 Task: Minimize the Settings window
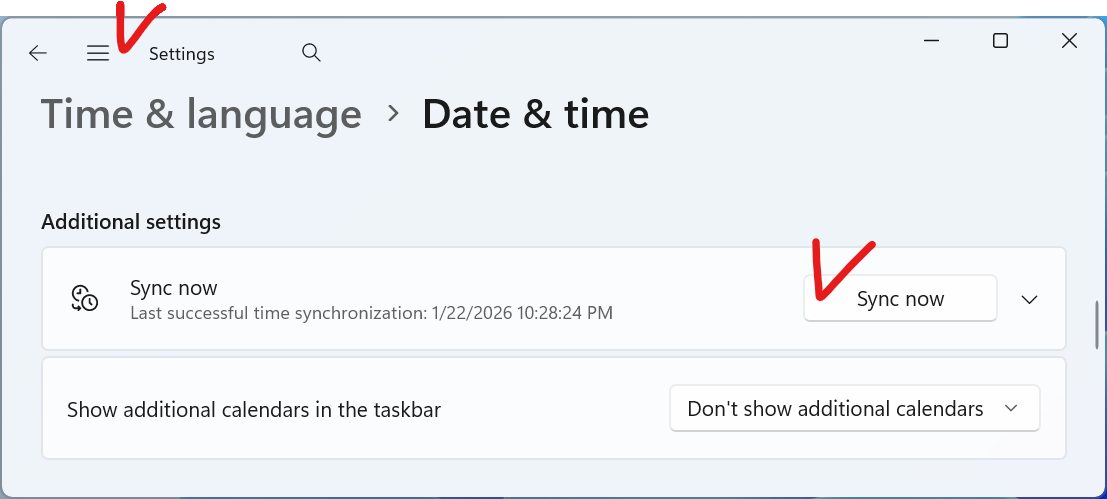(x=931, y=41)
